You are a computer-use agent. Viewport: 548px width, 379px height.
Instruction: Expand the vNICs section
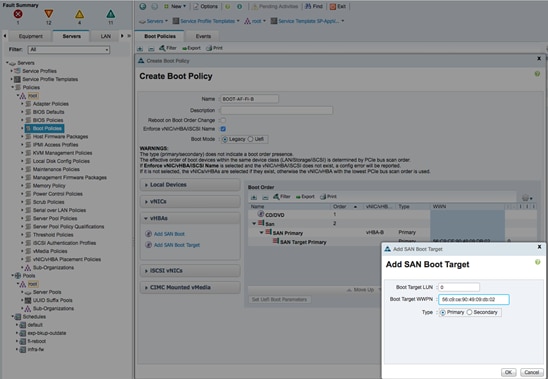pyautogui.click(x=190, y=201)
